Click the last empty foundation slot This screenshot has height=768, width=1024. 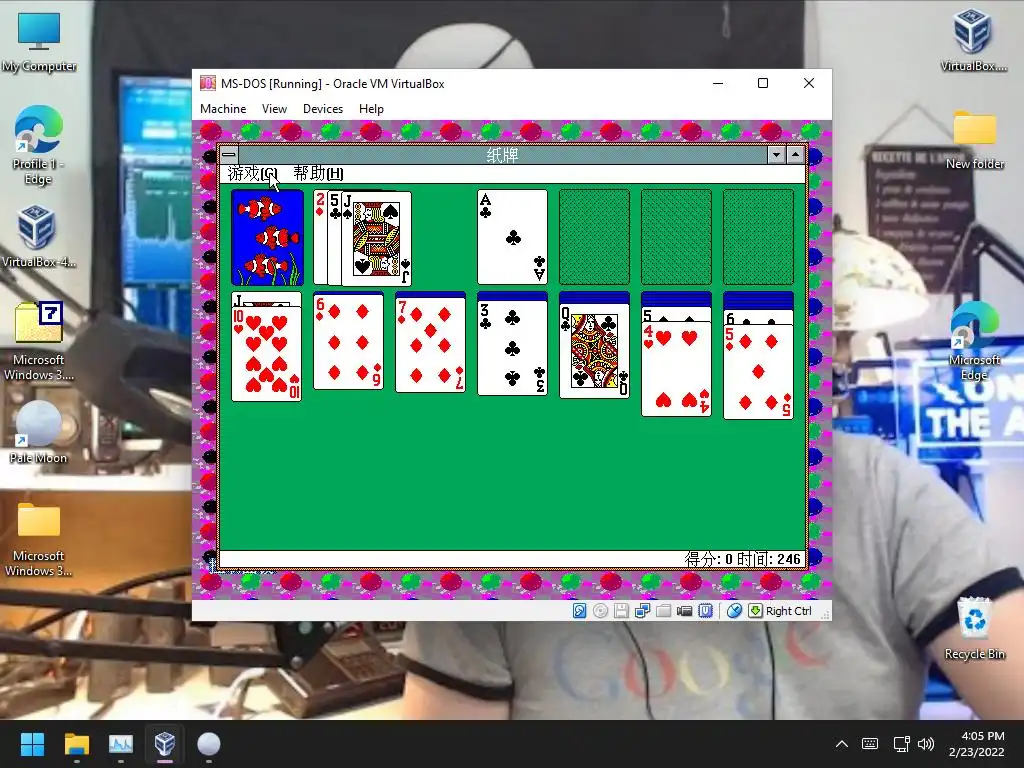click(758, 237)
